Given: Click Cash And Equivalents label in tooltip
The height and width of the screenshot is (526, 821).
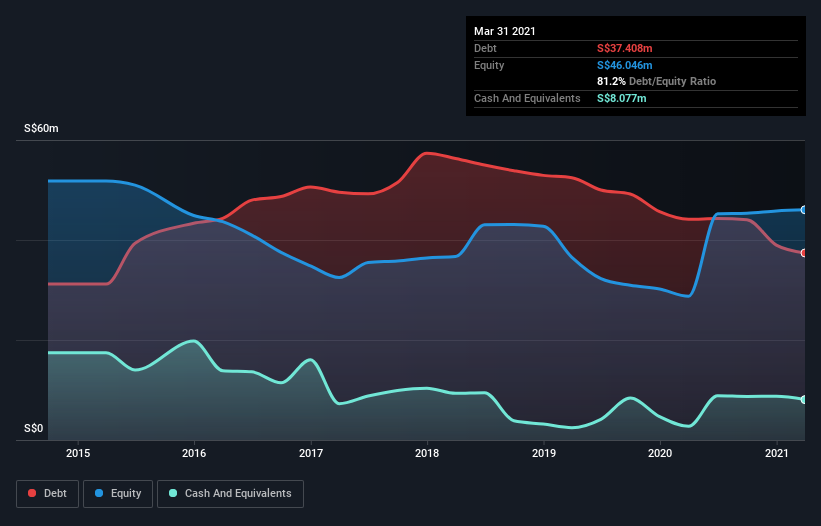Looking at the screenshot, I should pos(527,98).
